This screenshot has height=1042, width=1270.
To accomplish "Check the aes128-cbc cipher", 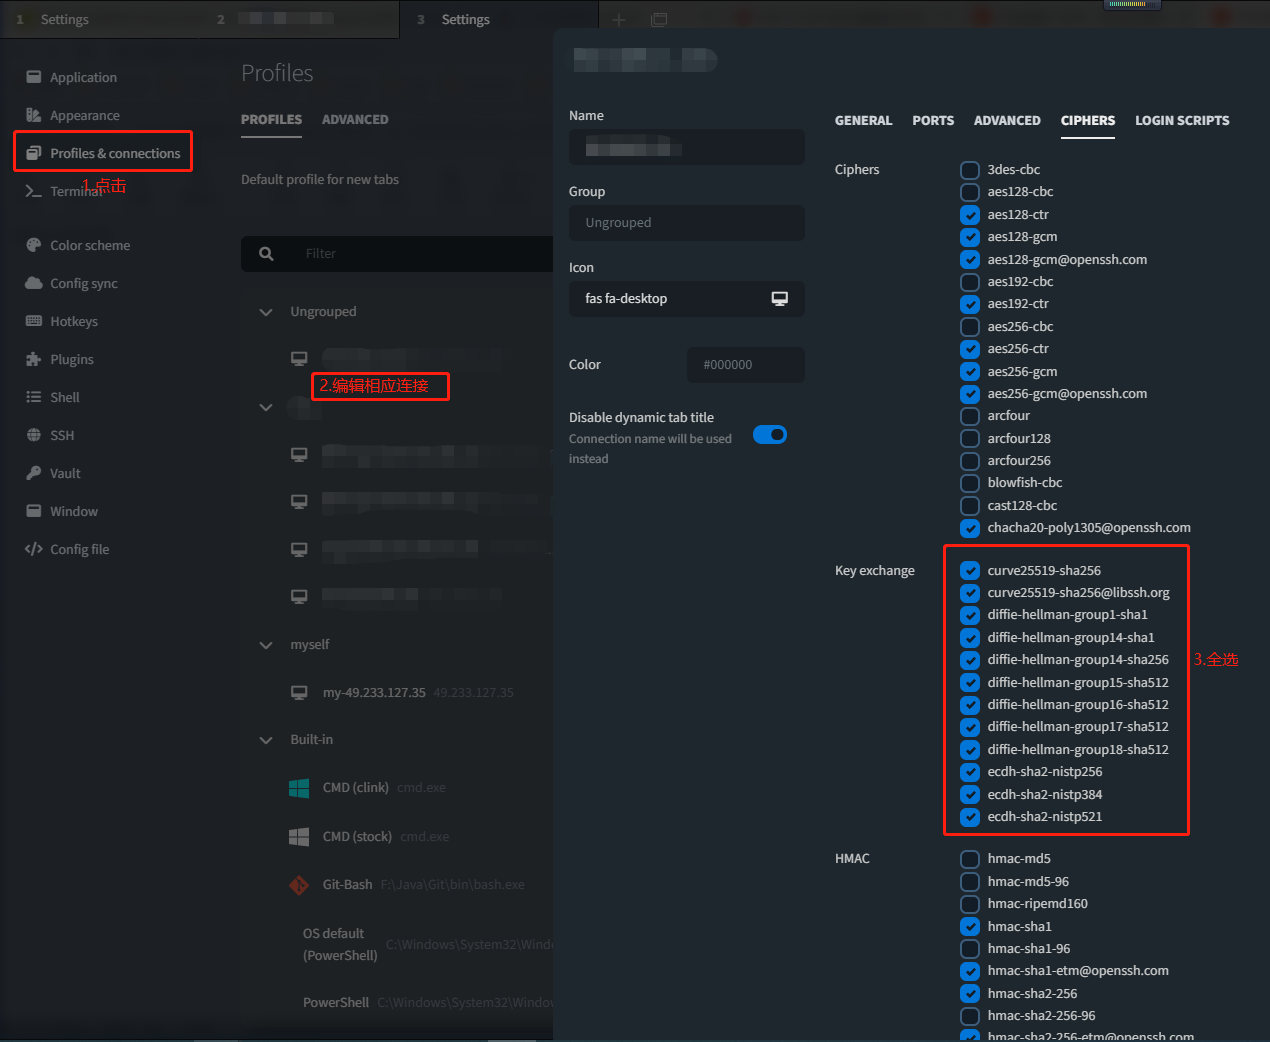I will (x=970, y=192).
